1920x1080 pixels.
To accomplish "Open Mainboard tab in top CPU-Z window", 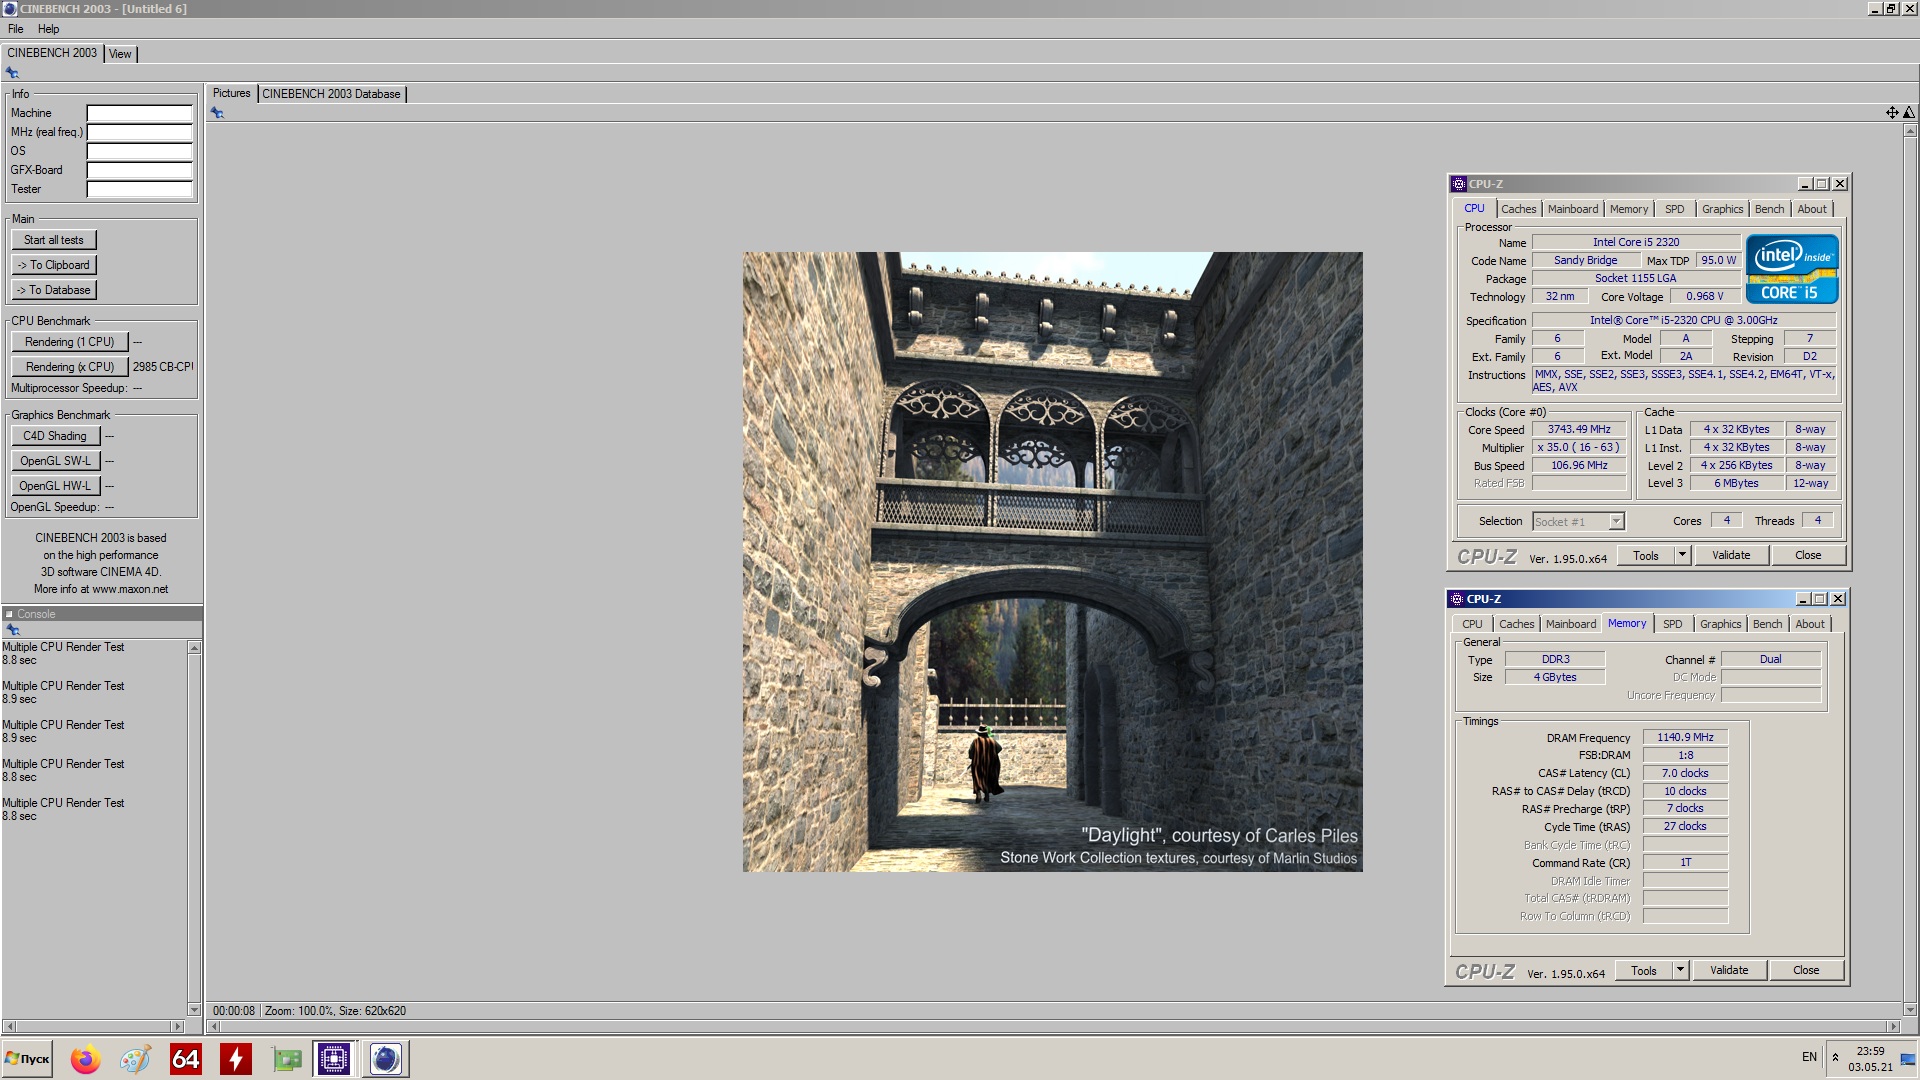I will click(x=1573, y=209).
